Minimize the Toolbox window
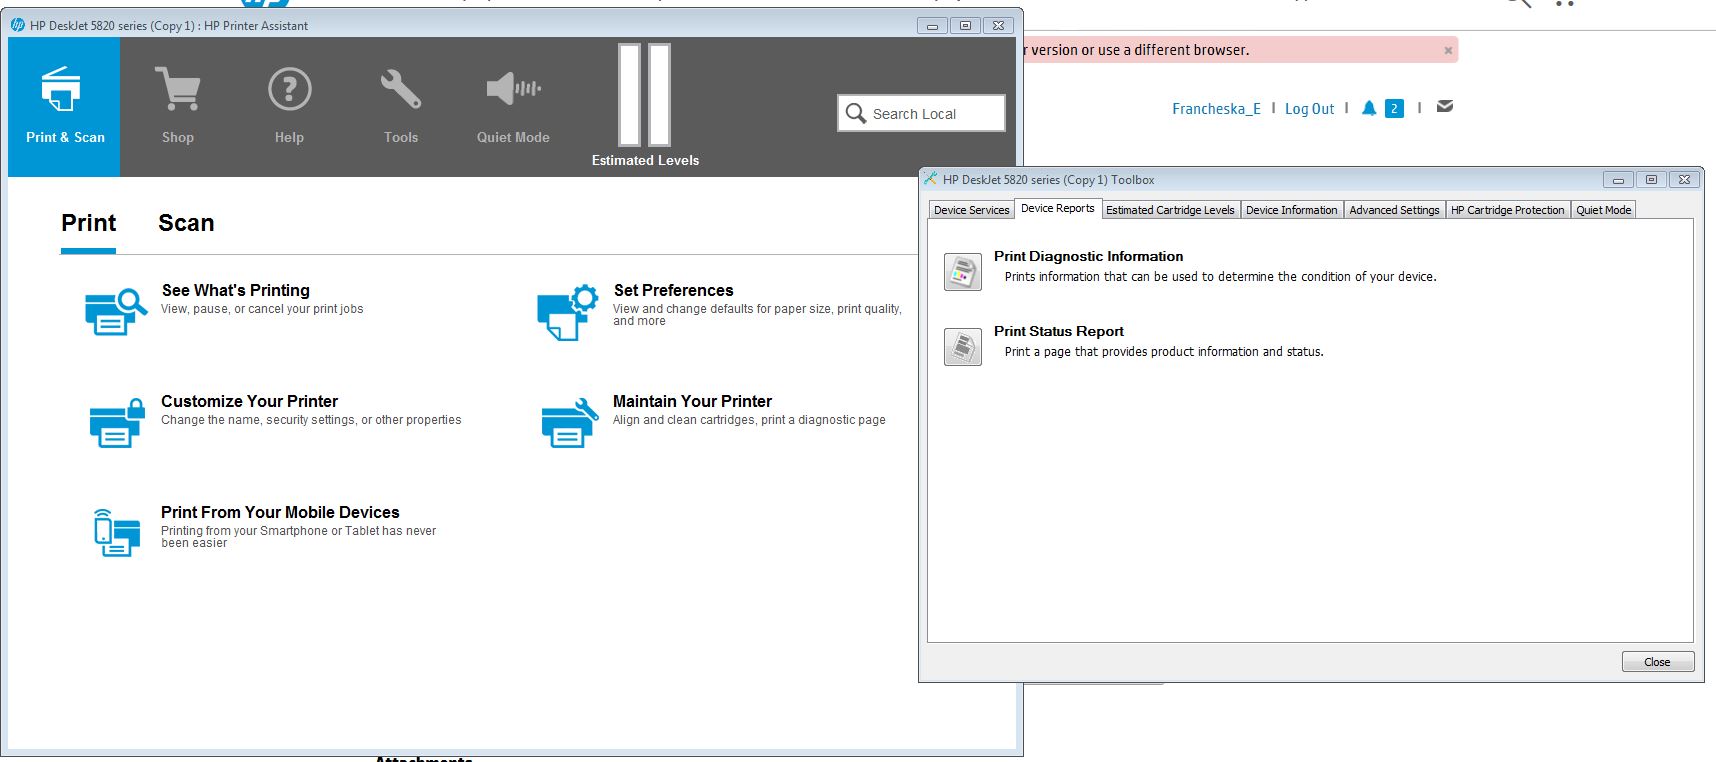 tap(1618, 180)
